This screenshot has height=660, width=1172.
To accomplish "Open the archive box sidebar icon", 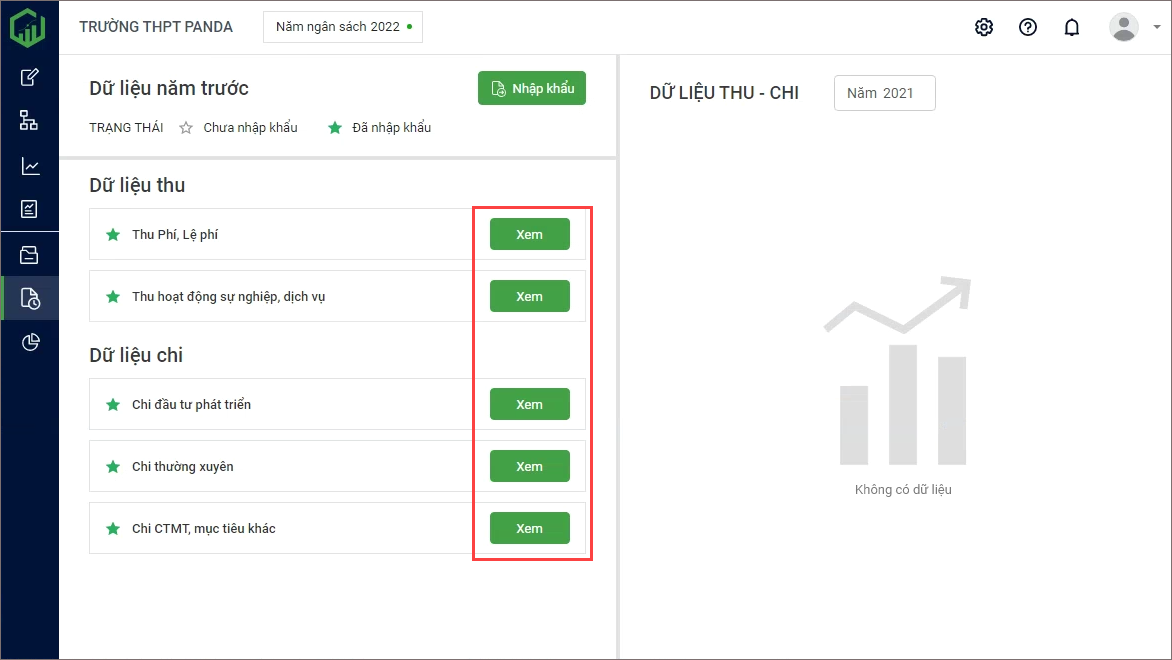I will coord(29,256).
